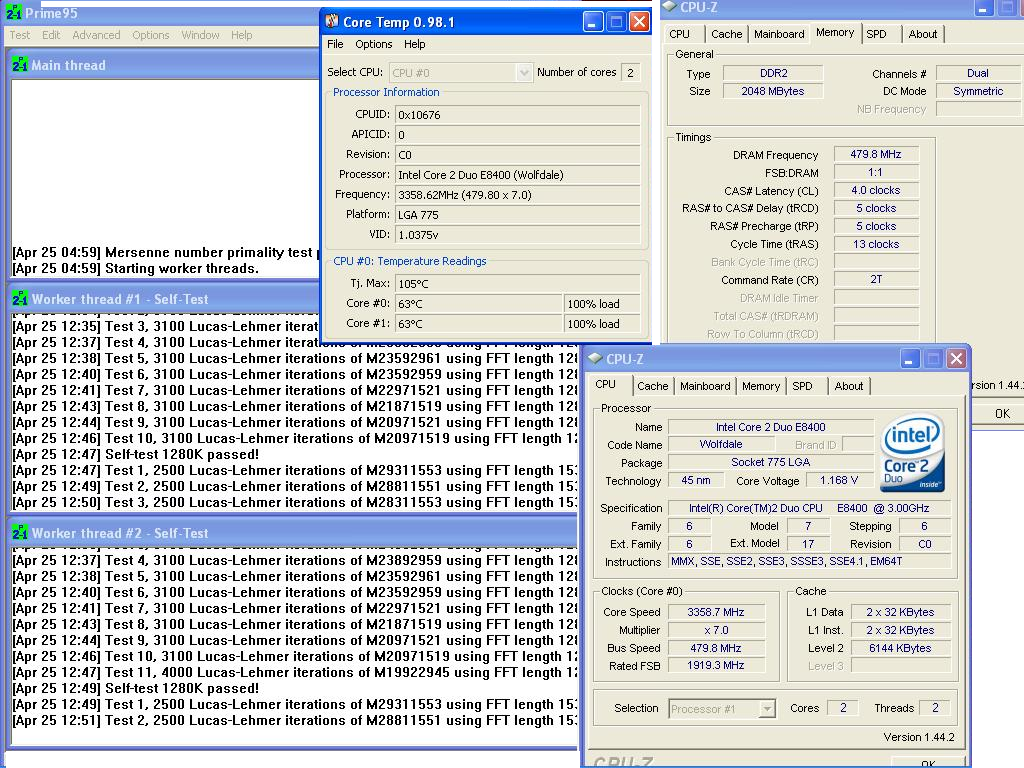
Task: Click the Number of cores field
Action: point(630,72)
